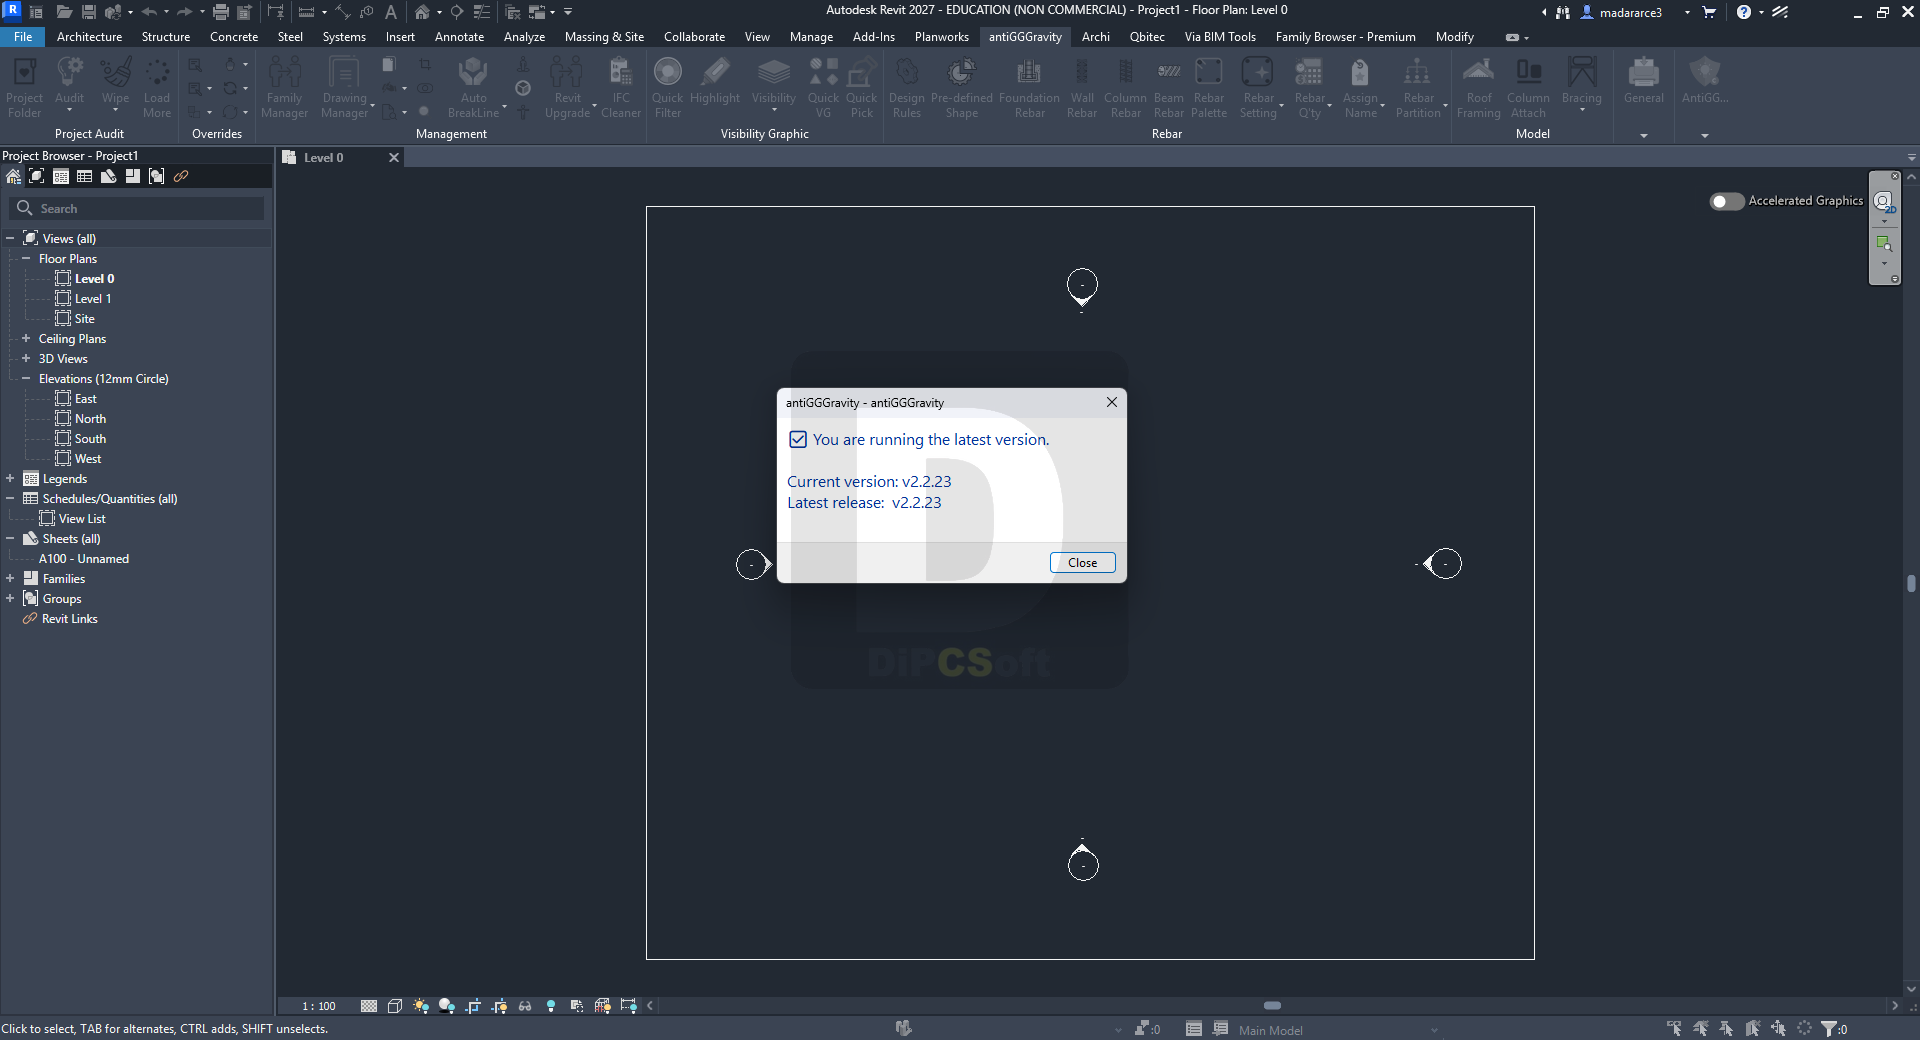Open the Rebar Palette tool
Image resolution: width=1920 pixels, height=1040 pixels.
point(1209,87)
